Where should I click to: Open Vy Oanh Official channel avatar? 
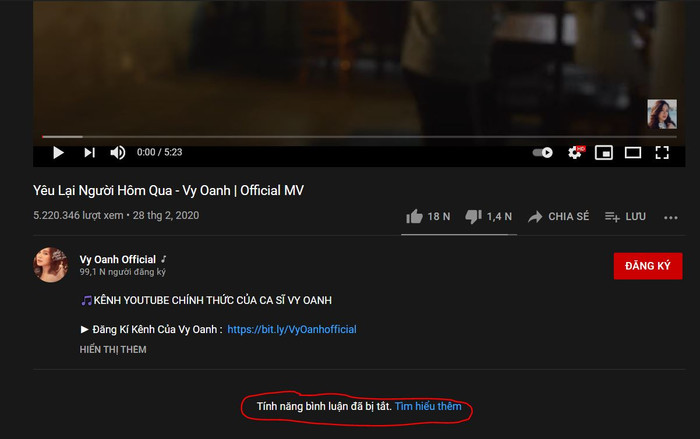51,264
